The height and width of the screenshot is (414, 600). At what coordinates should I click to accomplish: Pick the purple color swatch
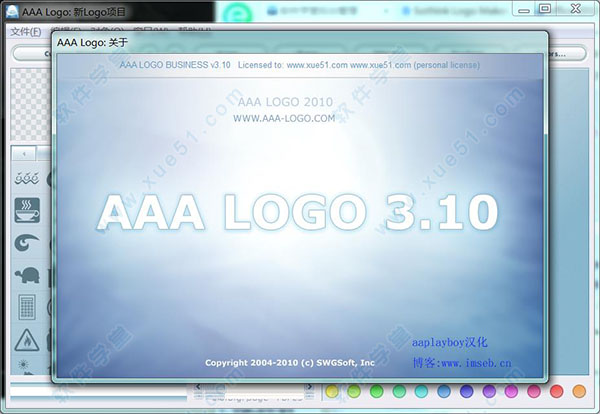tap(489, 391)
